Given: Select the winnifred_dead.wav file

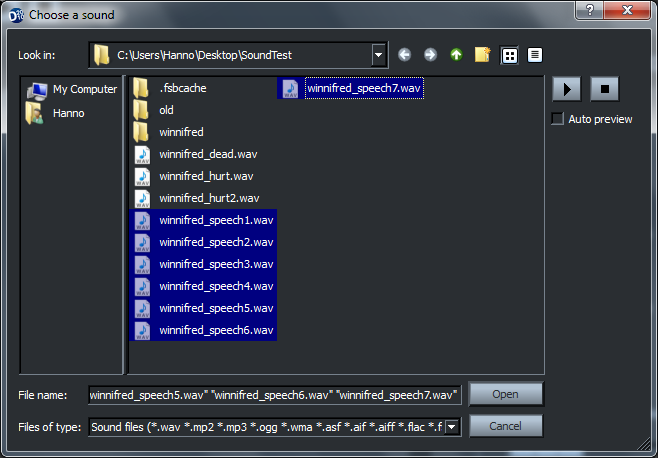Looking at the screenshot, I should tap(208, 154).
